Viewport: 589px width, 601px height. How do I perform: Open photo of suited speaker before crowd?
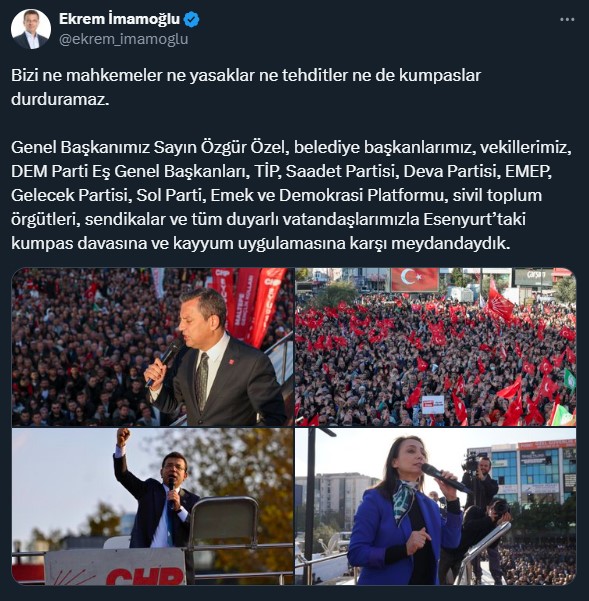click(x=153, y=347)
